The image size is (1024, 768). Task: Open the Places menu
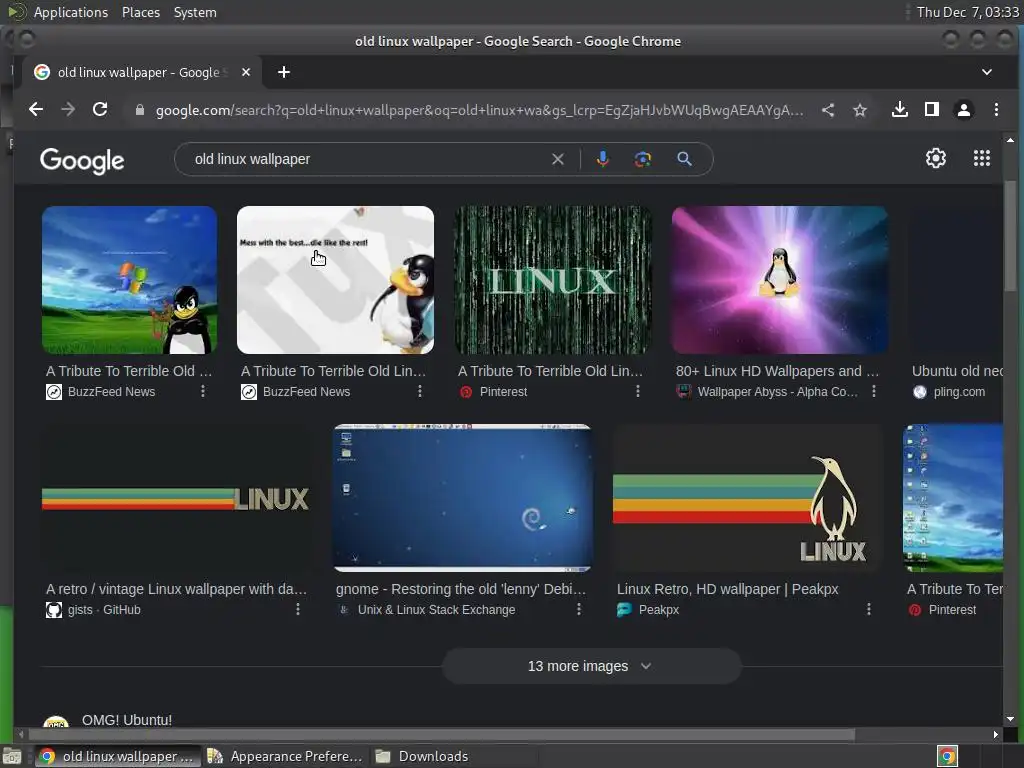coord(140,12)
